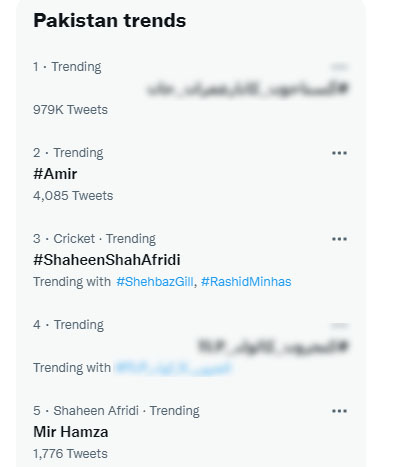
Task: Open the blurred number one trending hashtag
Action: point(247,89)
